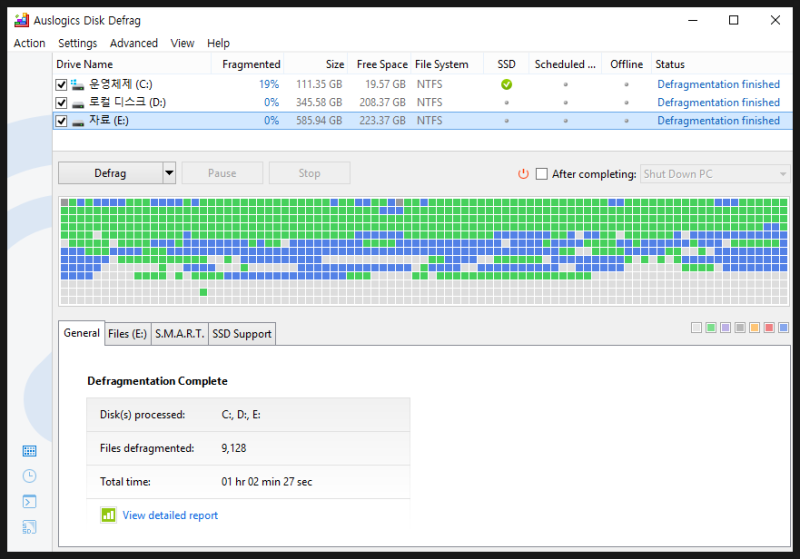Open the scheduler clock sidebar icon

point(29,476)
